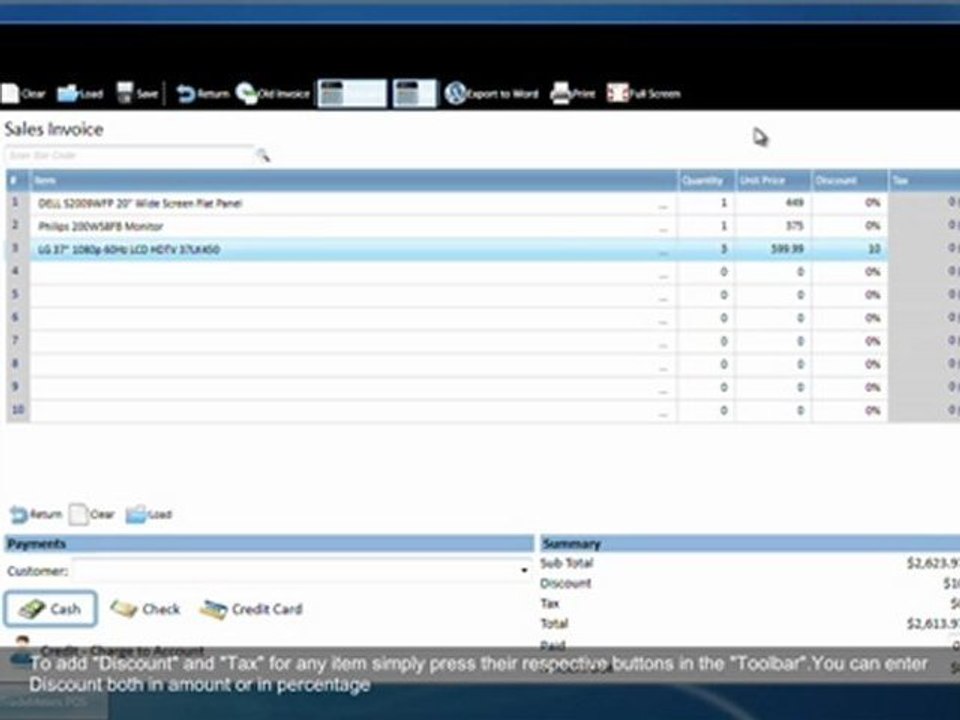The width and height of the screenshot is (960, 720).
Task: Click the Item column header
Action: [x=354, y=181]
